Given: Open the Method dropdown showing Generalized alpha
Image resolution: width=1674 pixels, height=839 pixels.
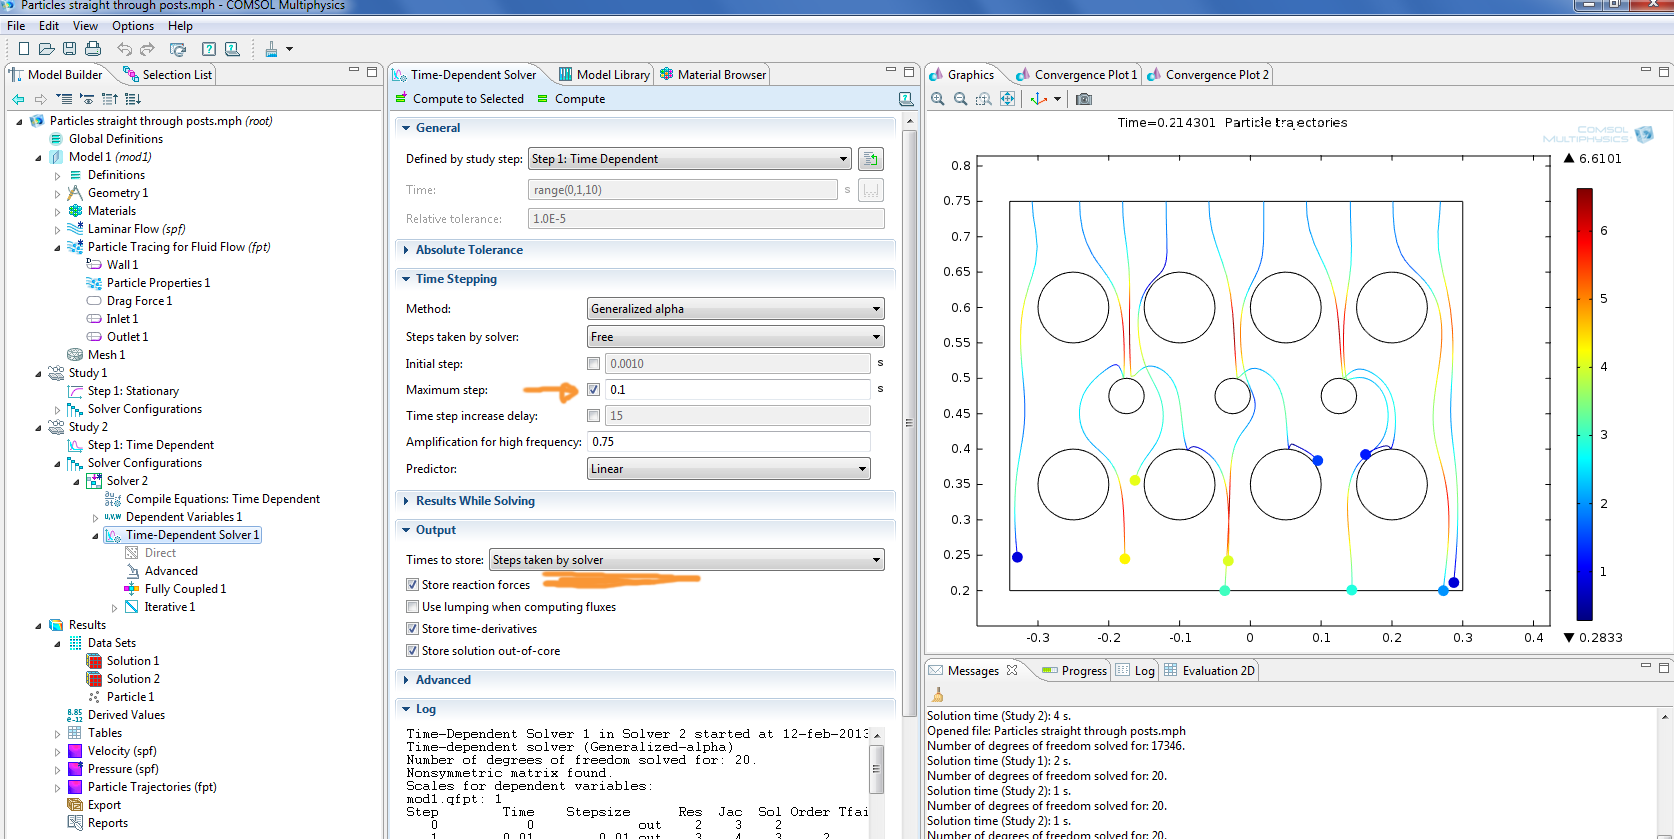Looking at the screenshot, I should click(735, 309).
